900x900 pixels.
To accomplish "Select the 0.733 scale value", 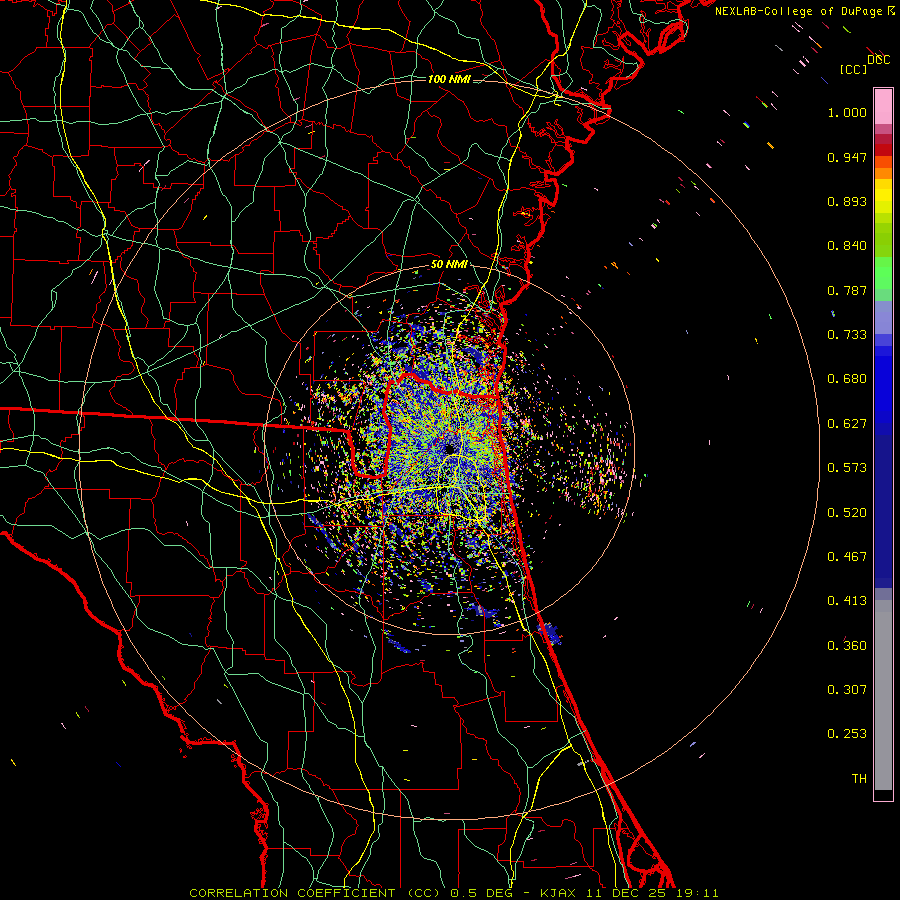I will (x=847, y=335).
